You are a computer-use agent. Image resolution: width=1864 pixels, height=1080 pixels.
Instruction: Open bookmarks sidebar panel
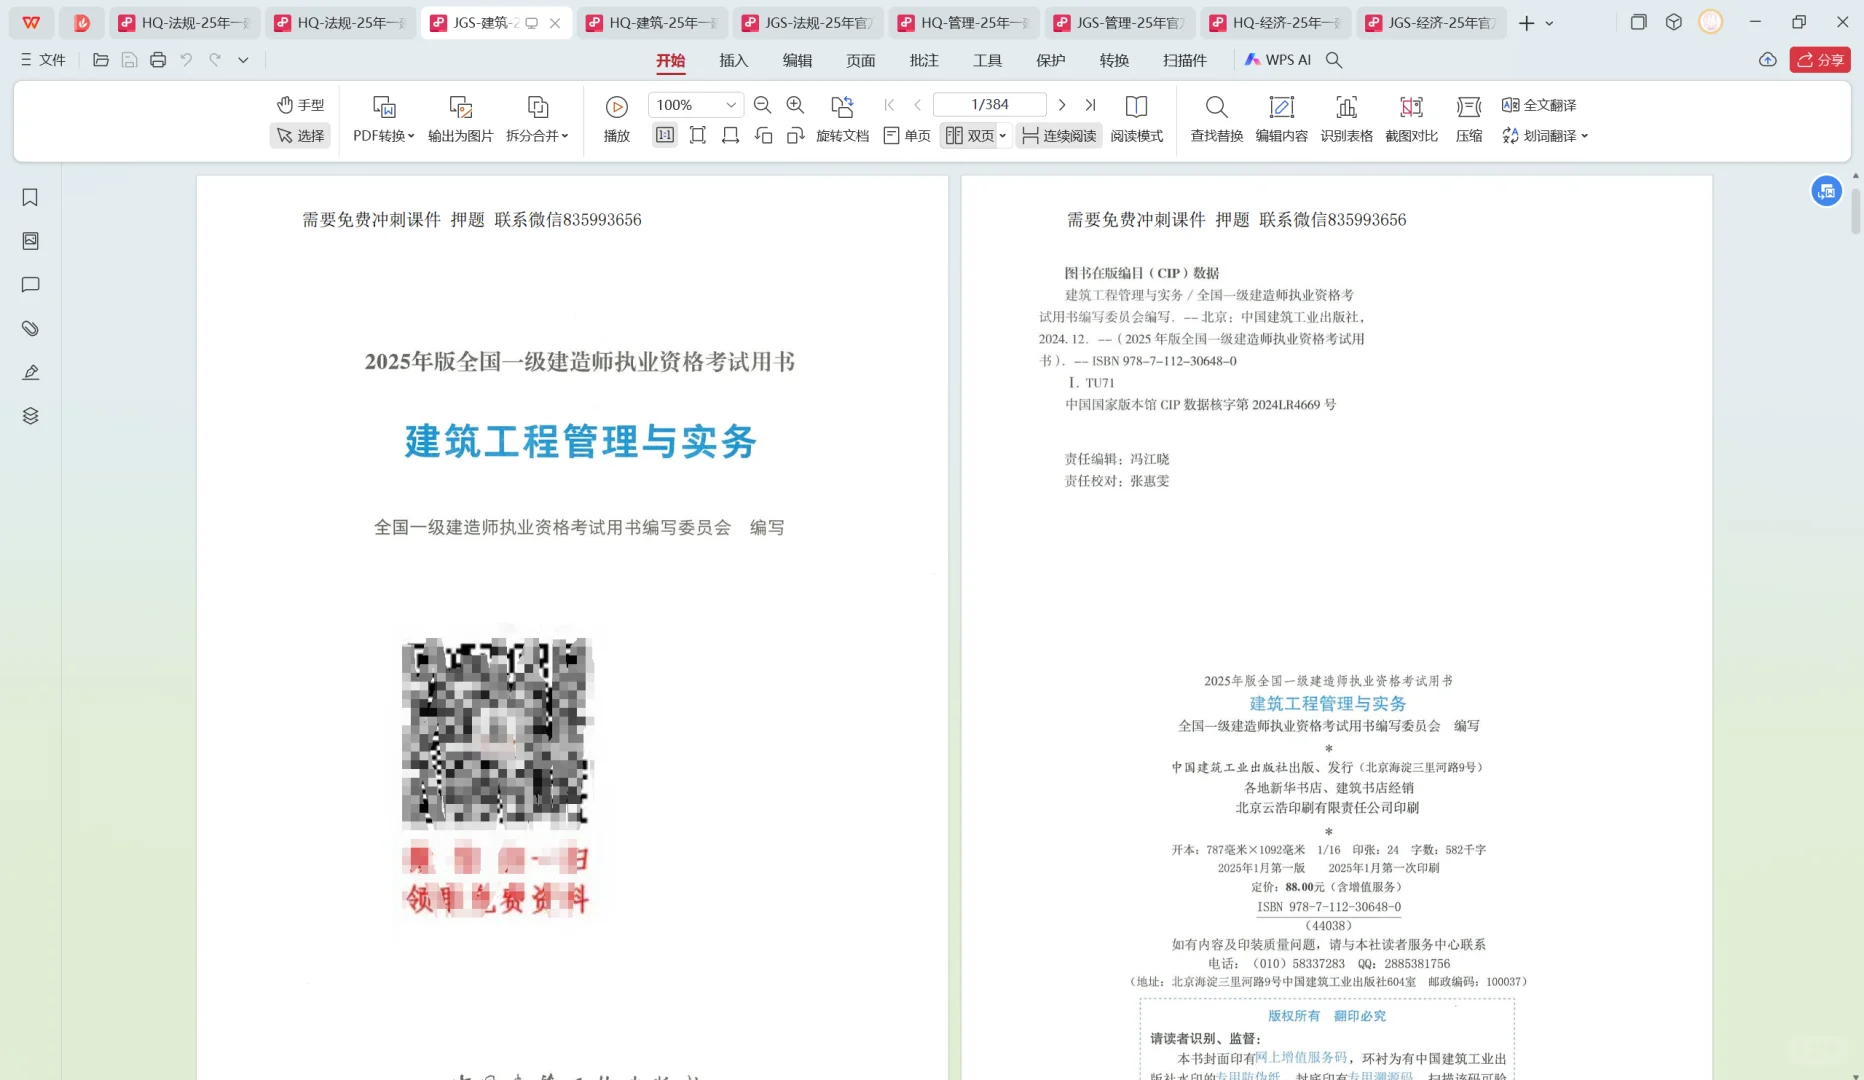[x=30, y=197]
